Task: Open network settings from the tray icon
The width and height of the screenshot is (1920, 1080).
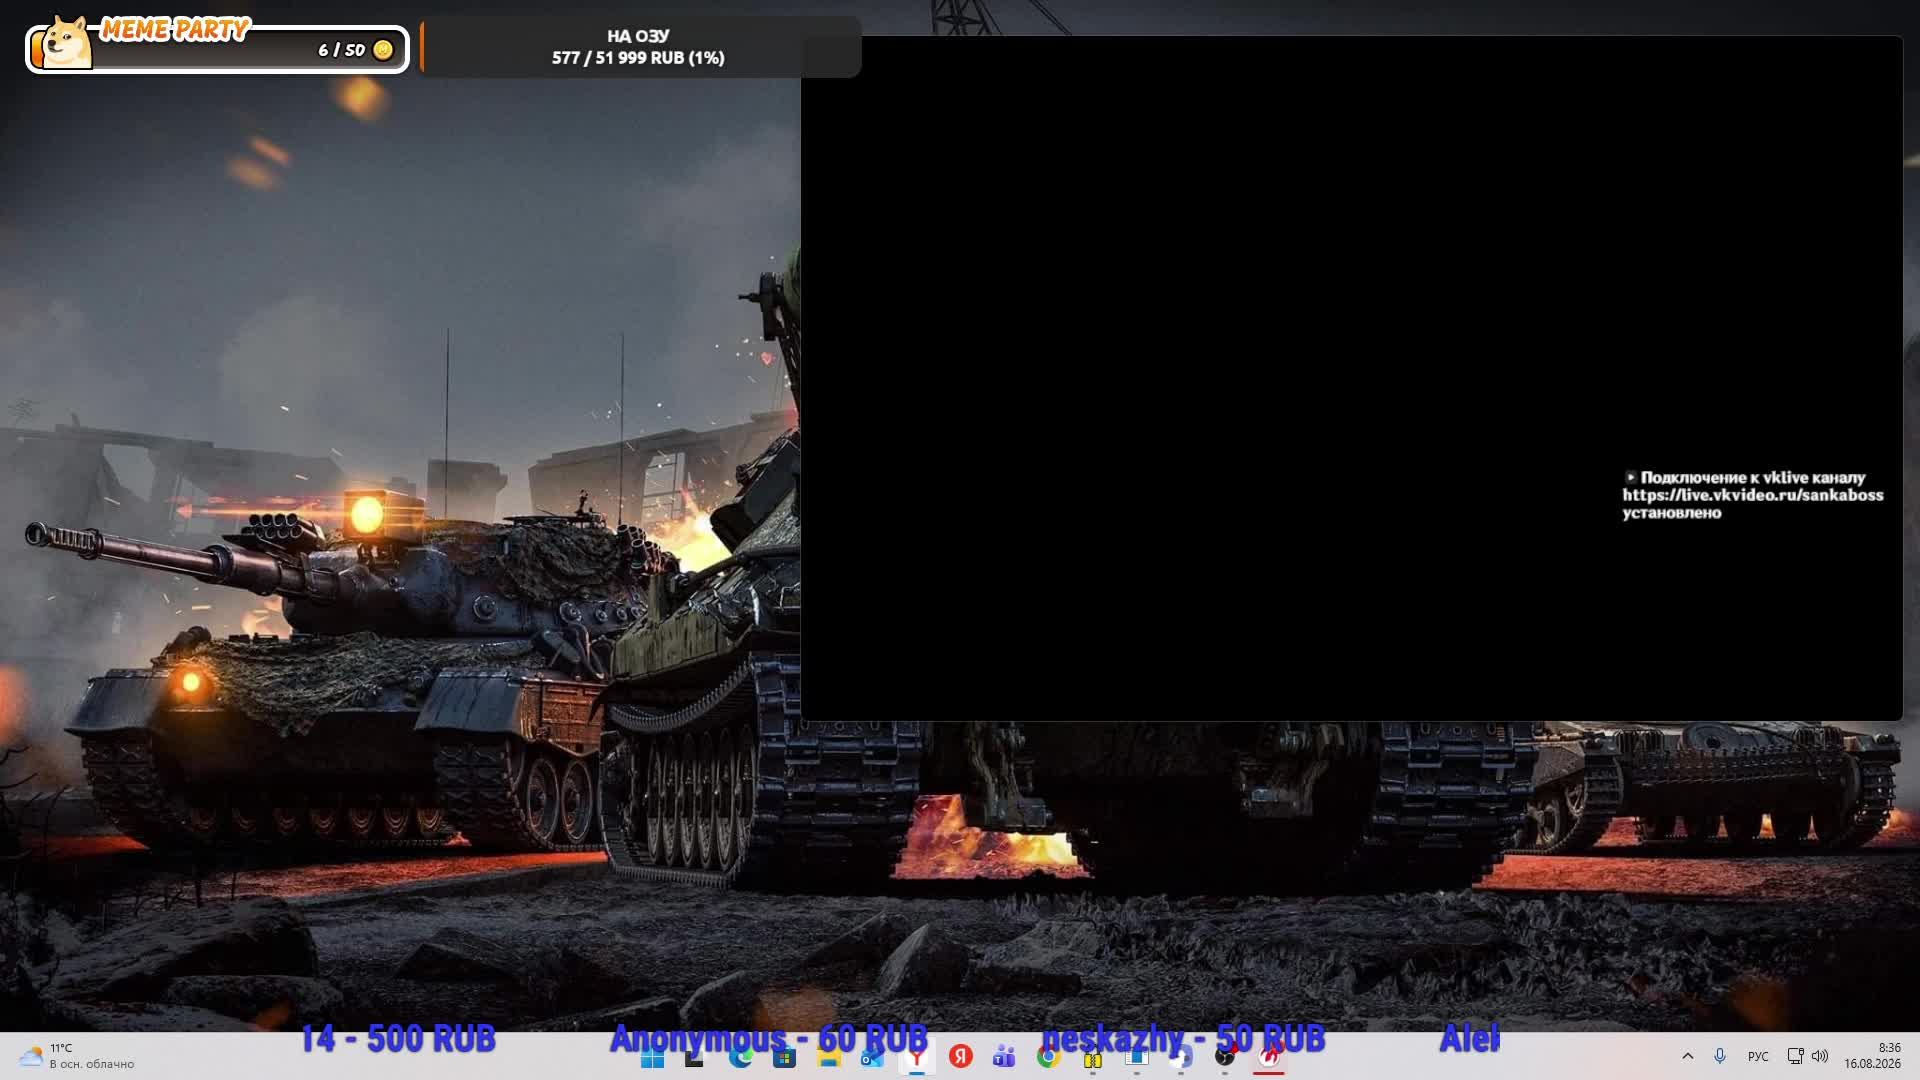Action: click(x=1795, y=1056)
